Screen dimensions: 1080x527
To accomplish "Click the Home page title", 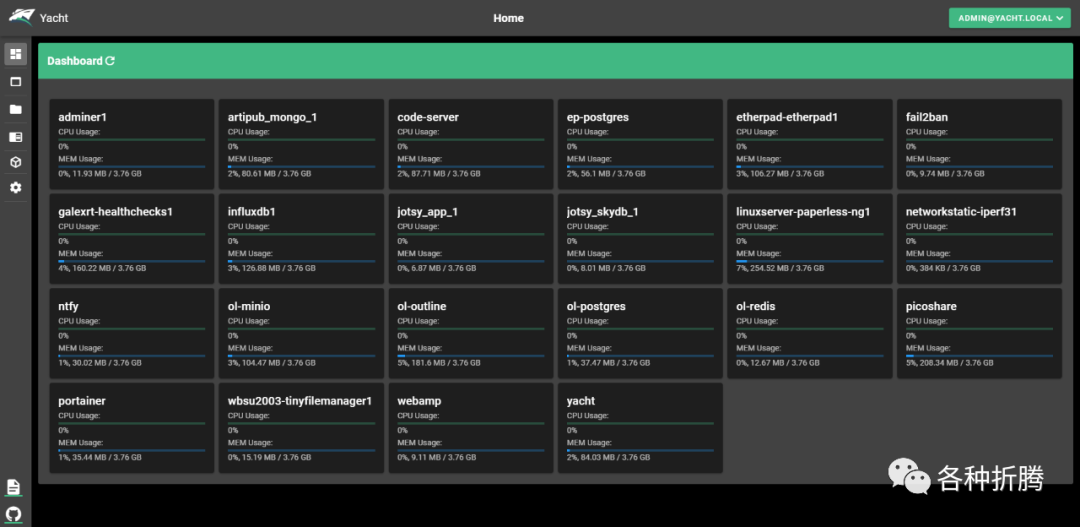I will (x=508, y=18).
